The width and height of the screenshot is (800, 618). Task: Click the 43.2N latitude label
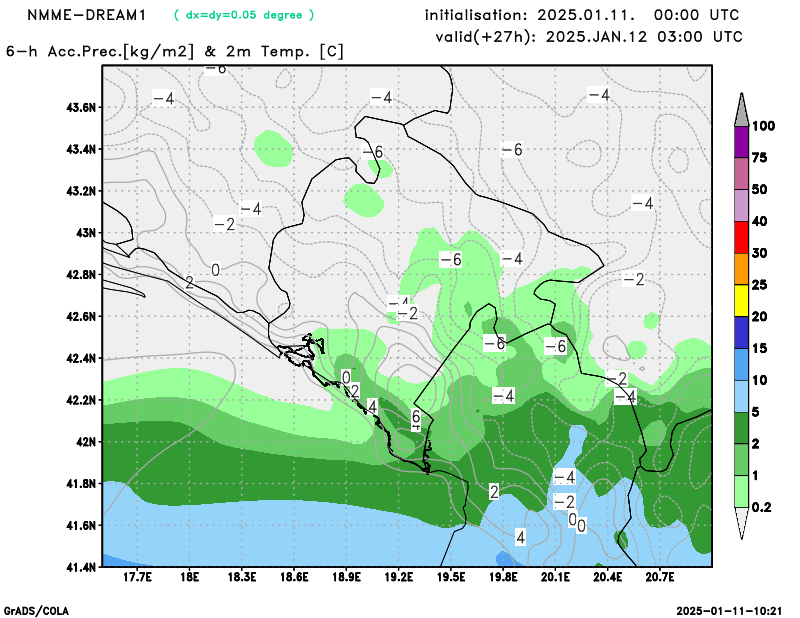81,191
